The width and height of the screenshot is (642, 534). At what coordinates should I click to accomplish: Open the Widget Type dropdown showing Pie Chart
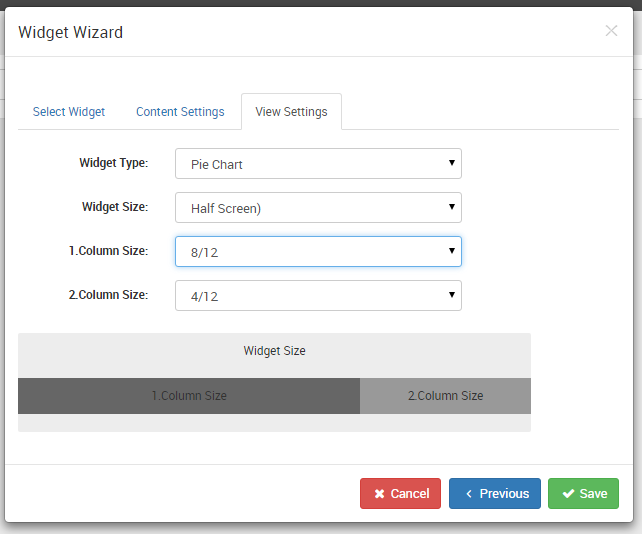tap(318, 164)
